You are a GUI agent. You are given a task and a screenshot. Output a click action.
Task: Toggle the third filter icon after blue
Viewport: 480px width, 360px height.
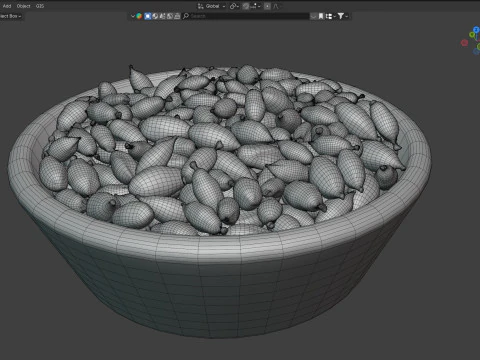coord(162,16)
